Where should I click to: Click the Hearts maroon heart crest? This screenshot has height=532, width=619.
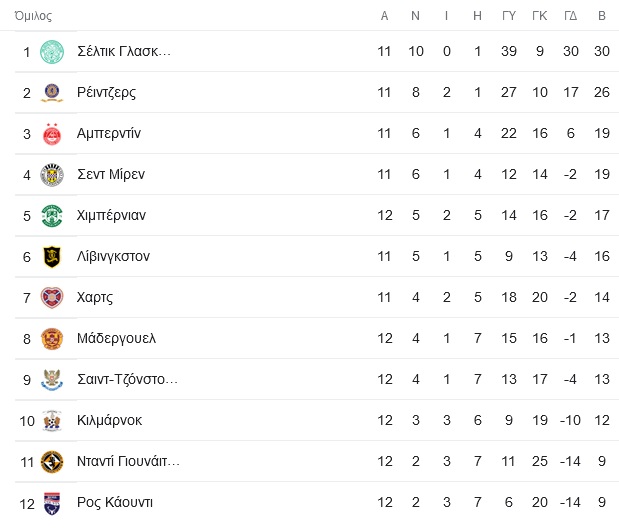[x=52, y=298]
